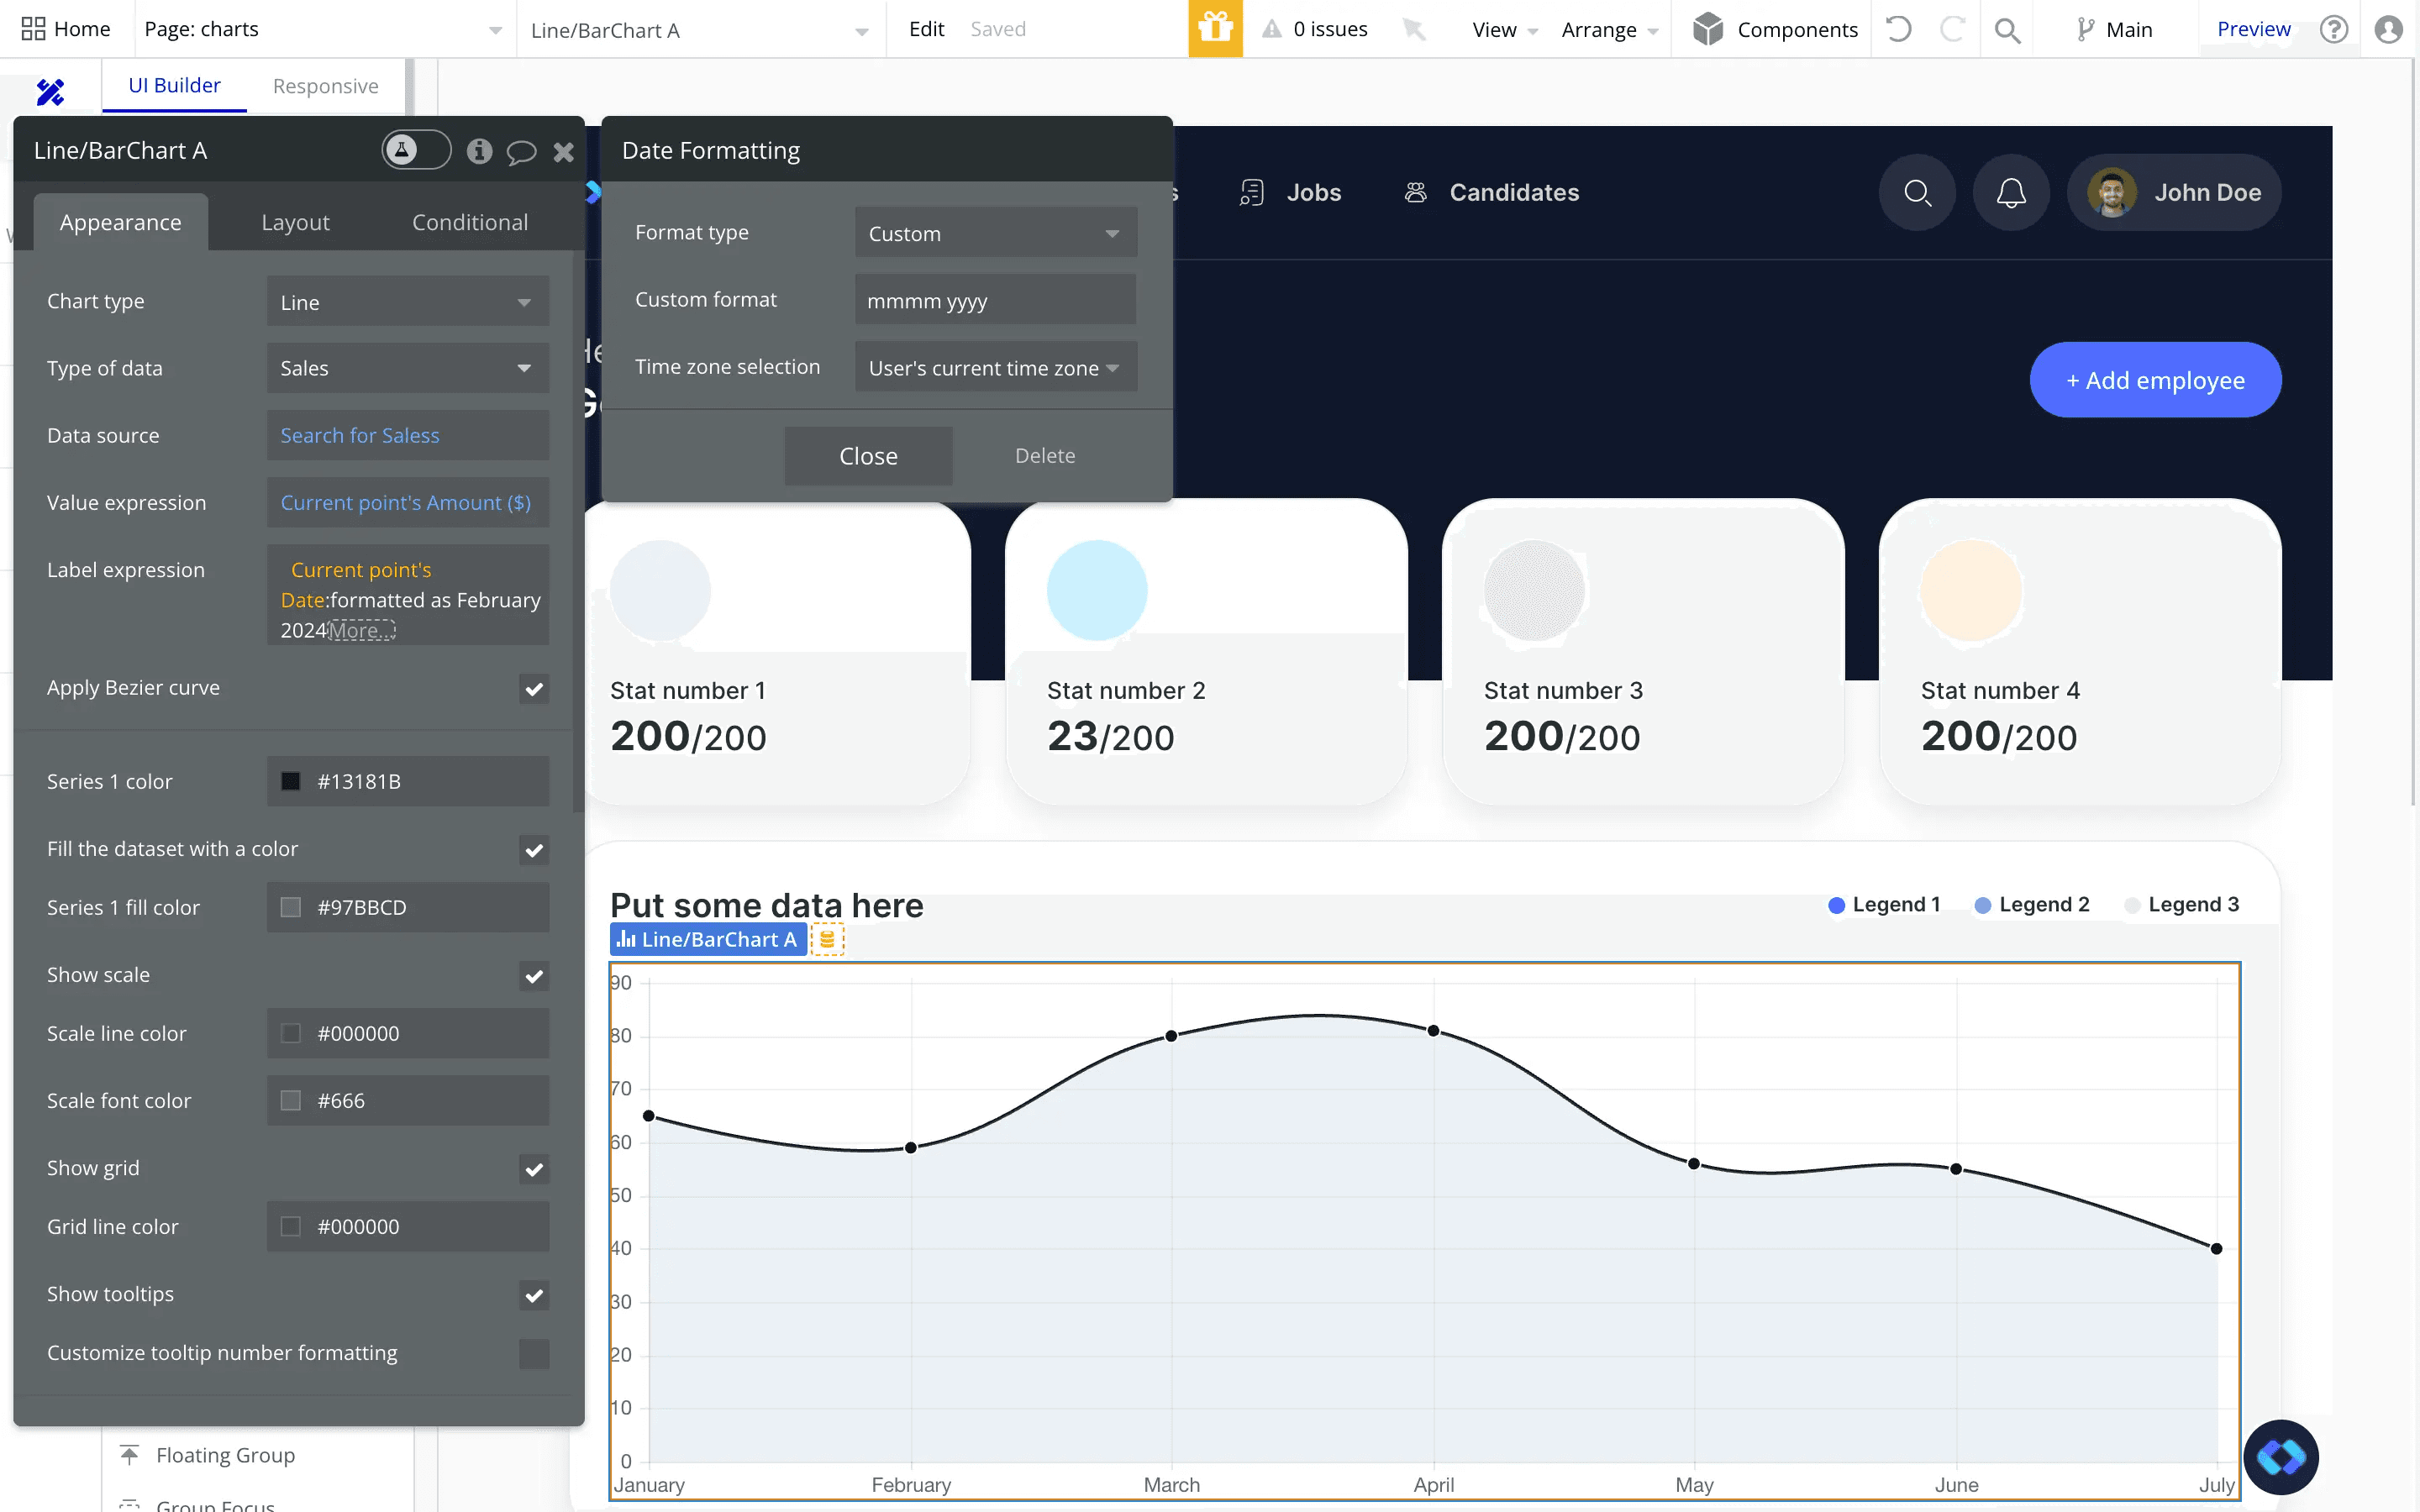
Task: Open the Chart type dropdown
Action: [407, 301]
